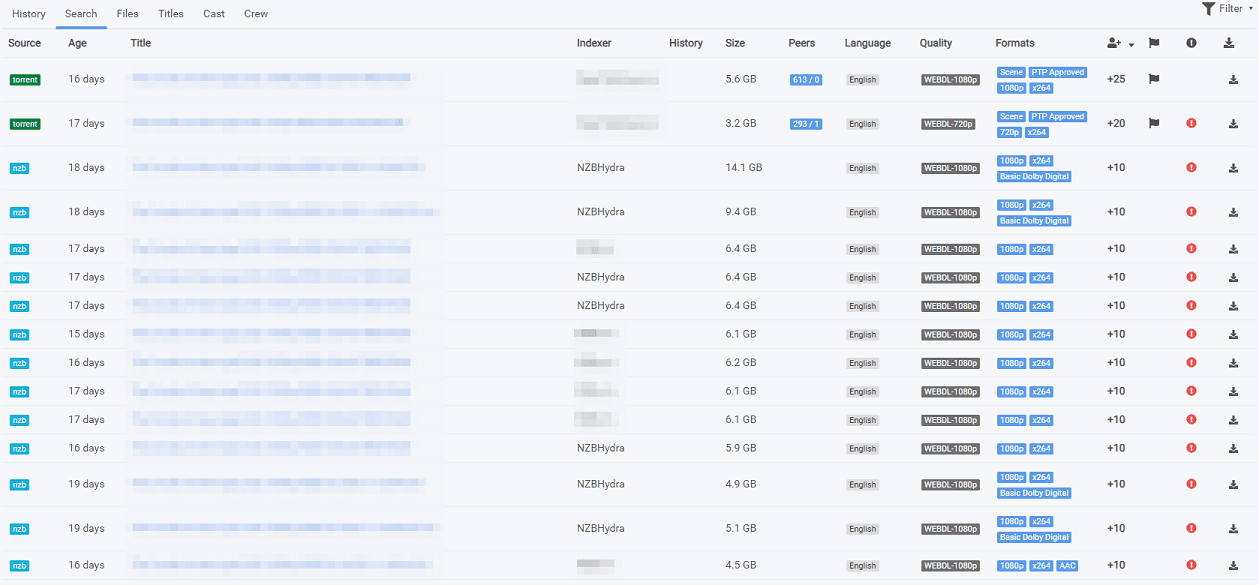Click download icon for 14.1 GB release
The height and width of the screenshot is (585, 1259).
click(1233, 168)
